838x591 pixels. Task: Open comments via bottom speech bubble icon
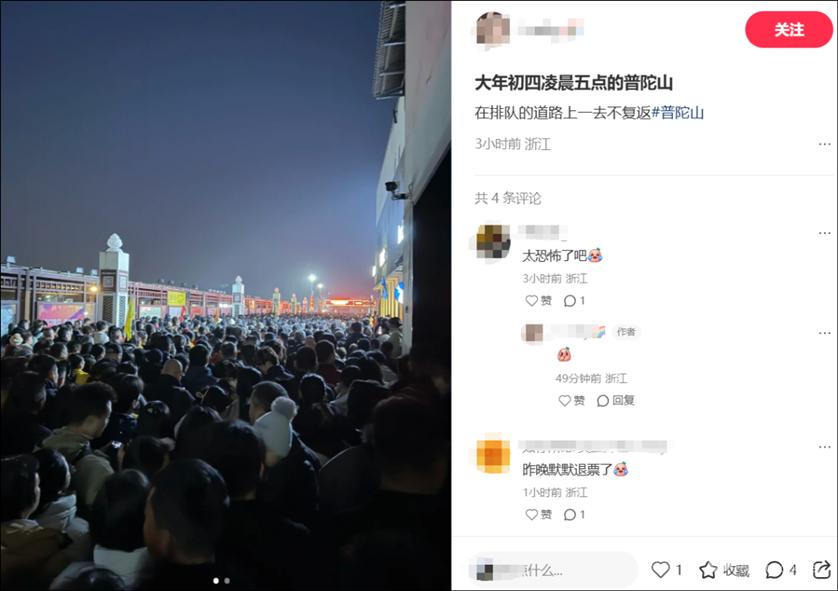[x=781, y=570]
